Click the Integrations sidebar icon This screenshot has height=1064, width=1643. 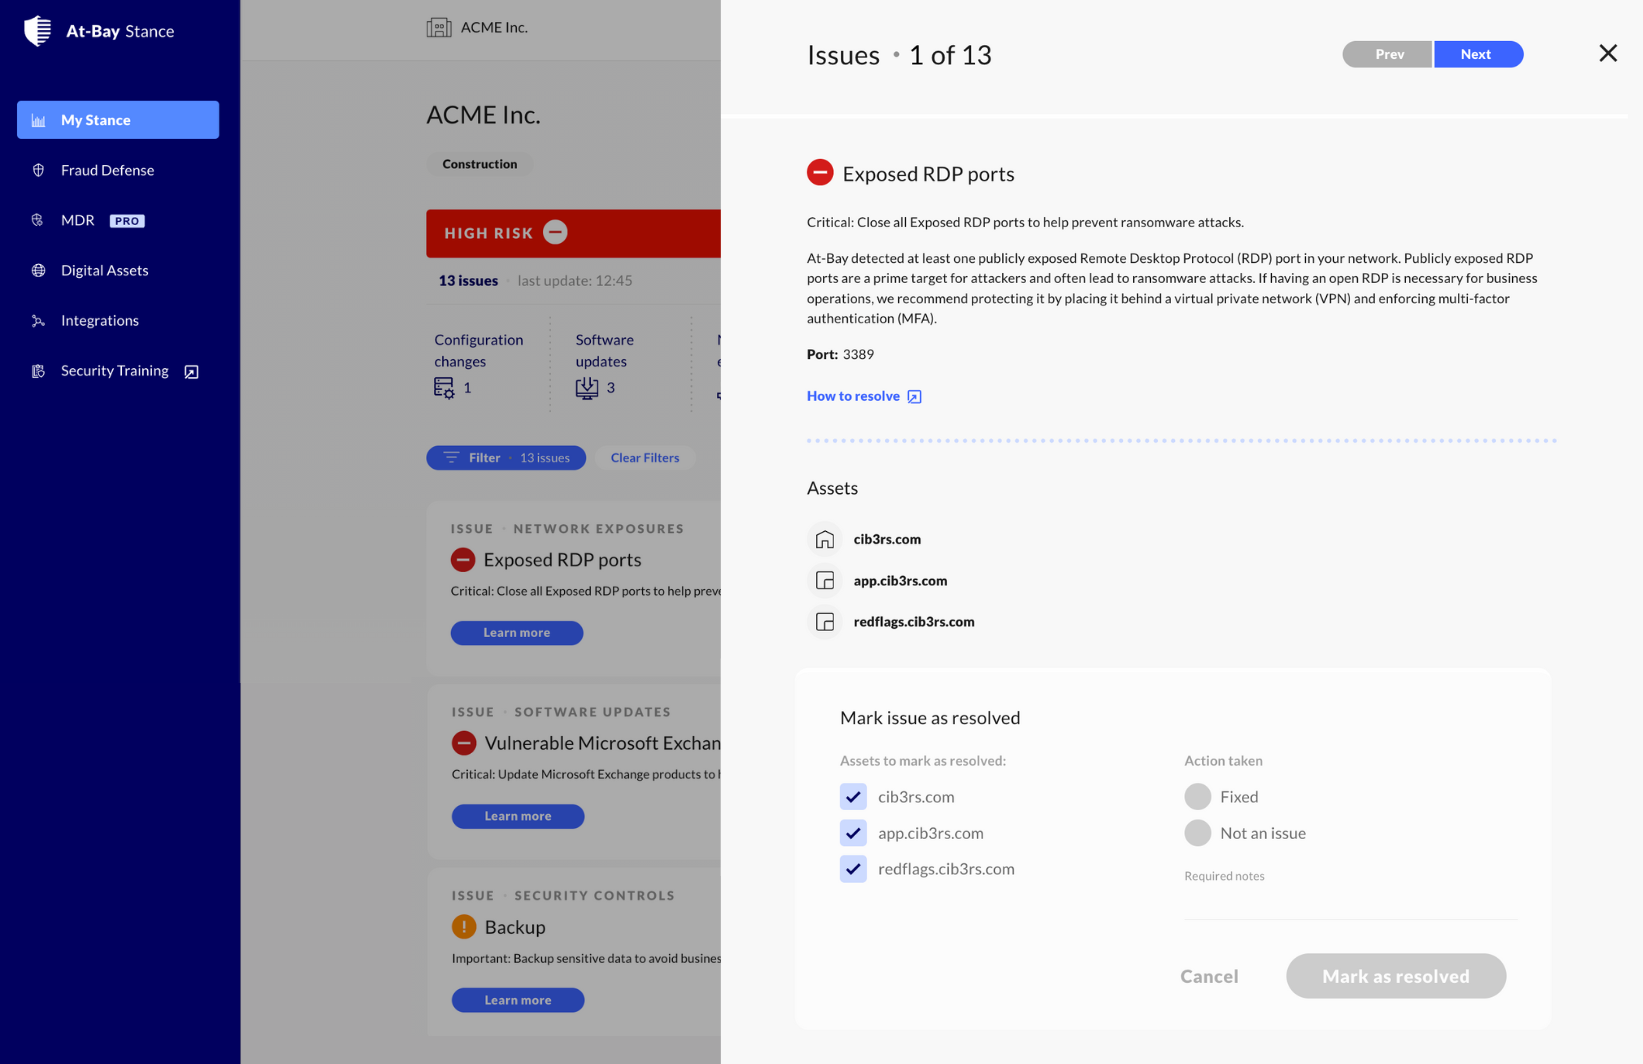click(x=39, y=321)
